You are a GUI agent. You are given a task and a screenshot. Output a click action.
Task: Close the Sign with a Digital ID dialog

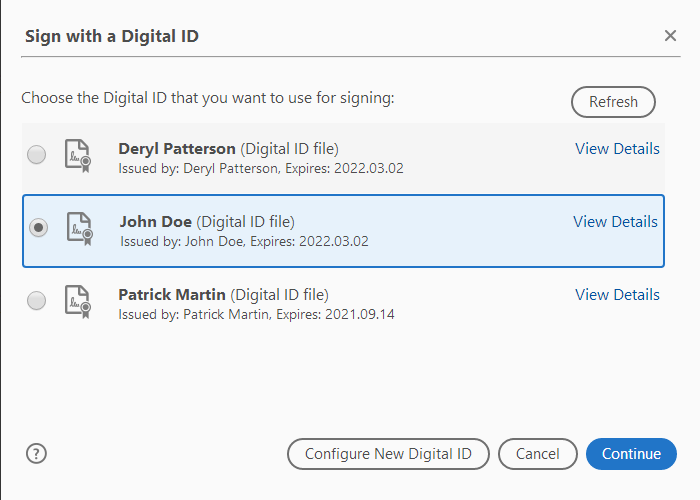[670, 36]
